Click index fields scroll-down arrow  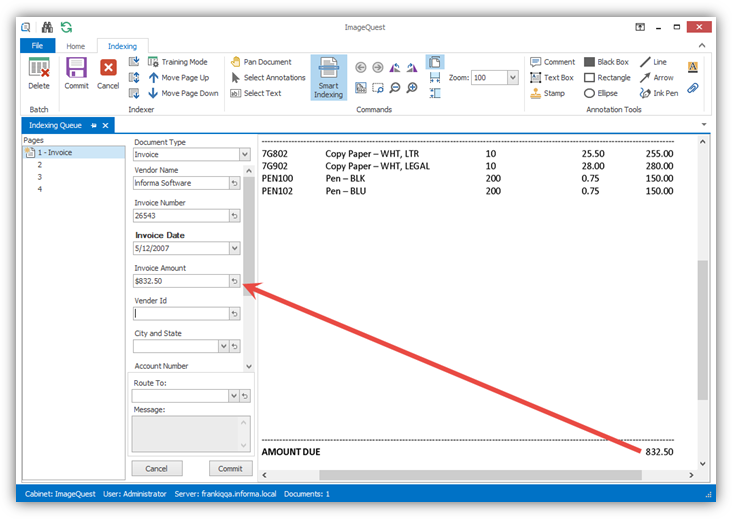tap(249, 366)
